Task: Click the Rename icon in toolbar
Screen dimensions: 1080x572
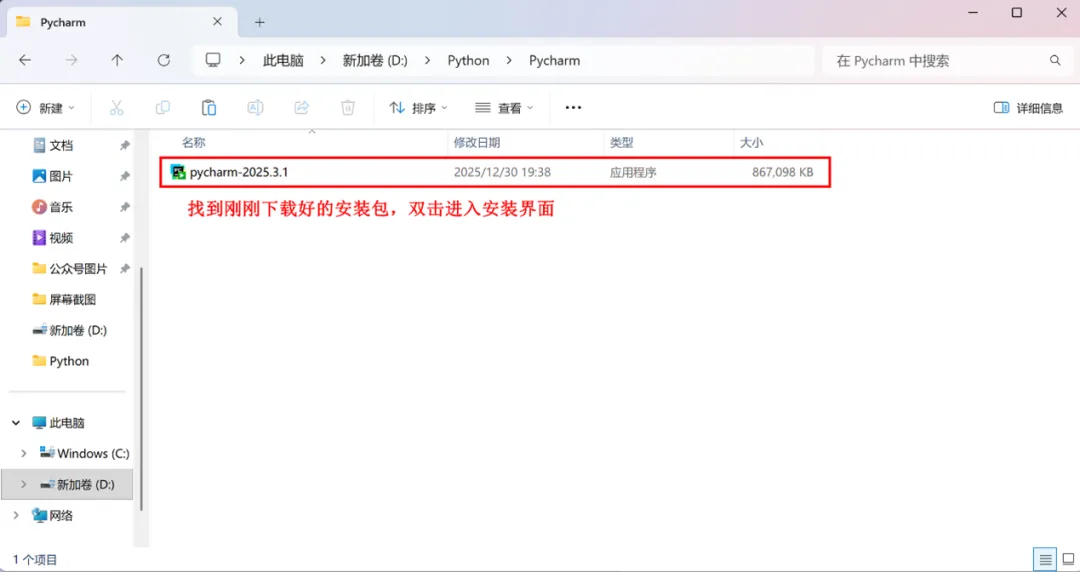Action: point(255,108)
